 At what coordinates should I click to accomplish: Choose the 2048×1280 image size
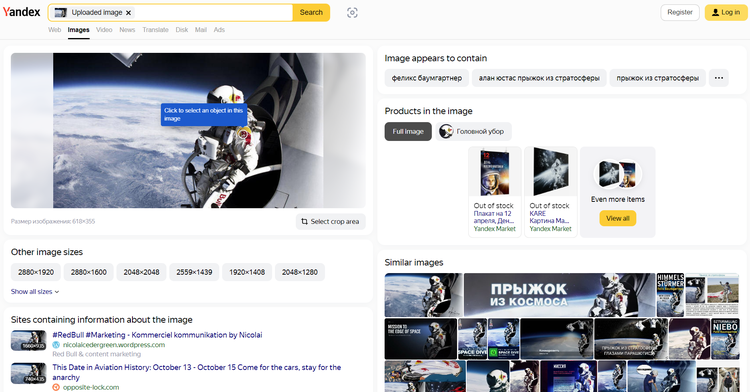click(x=299, y=272)
